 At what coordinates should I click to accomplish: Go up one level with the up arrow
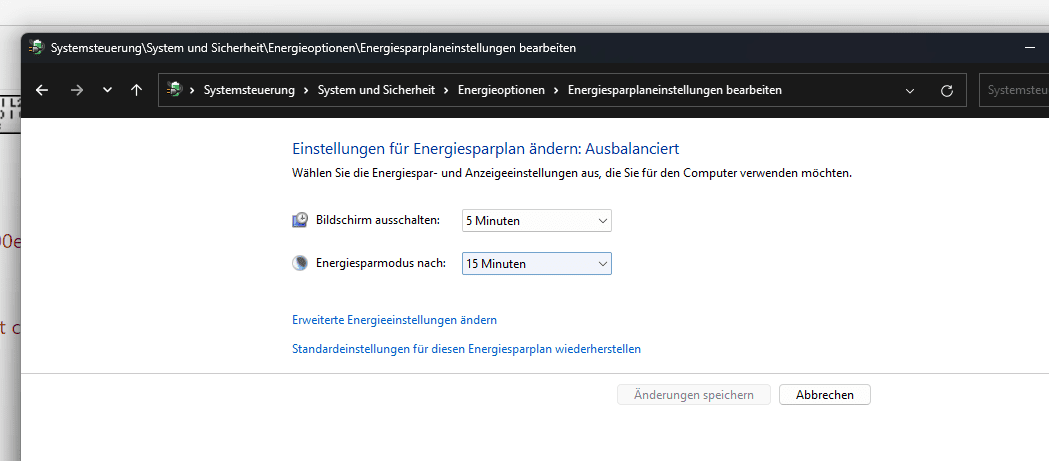coord(136,90)
